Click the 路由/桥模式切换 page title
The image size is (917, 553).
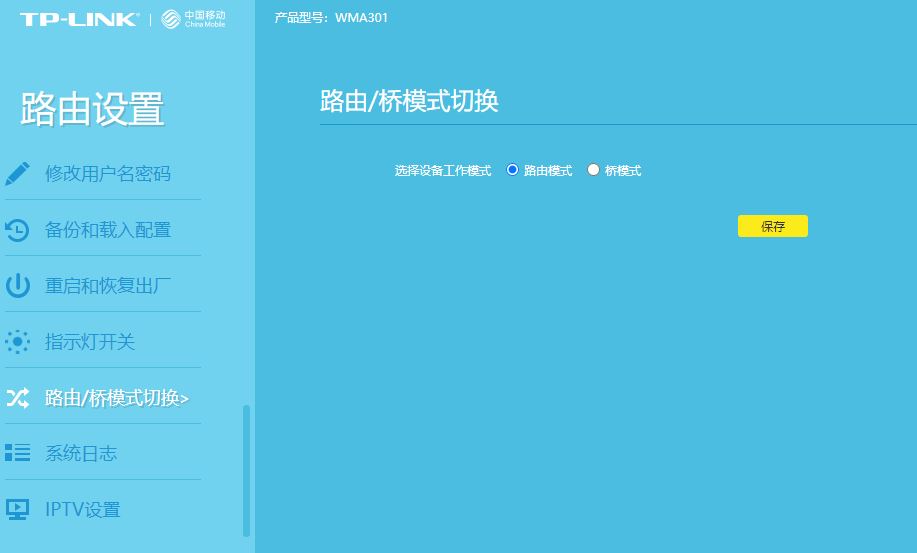pyautogui.click(x=409, y=101)
